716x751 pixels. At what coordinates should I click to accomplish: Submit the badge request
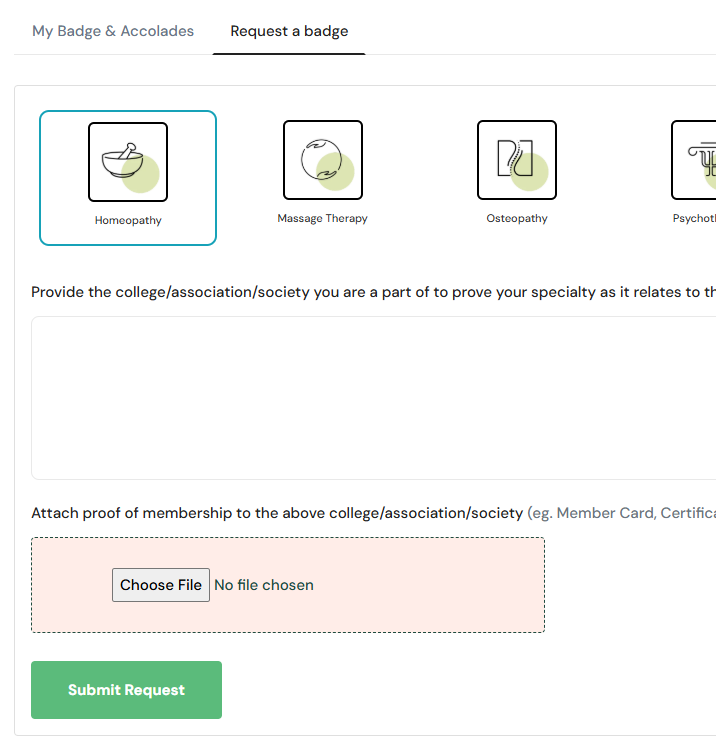[126, 690]
